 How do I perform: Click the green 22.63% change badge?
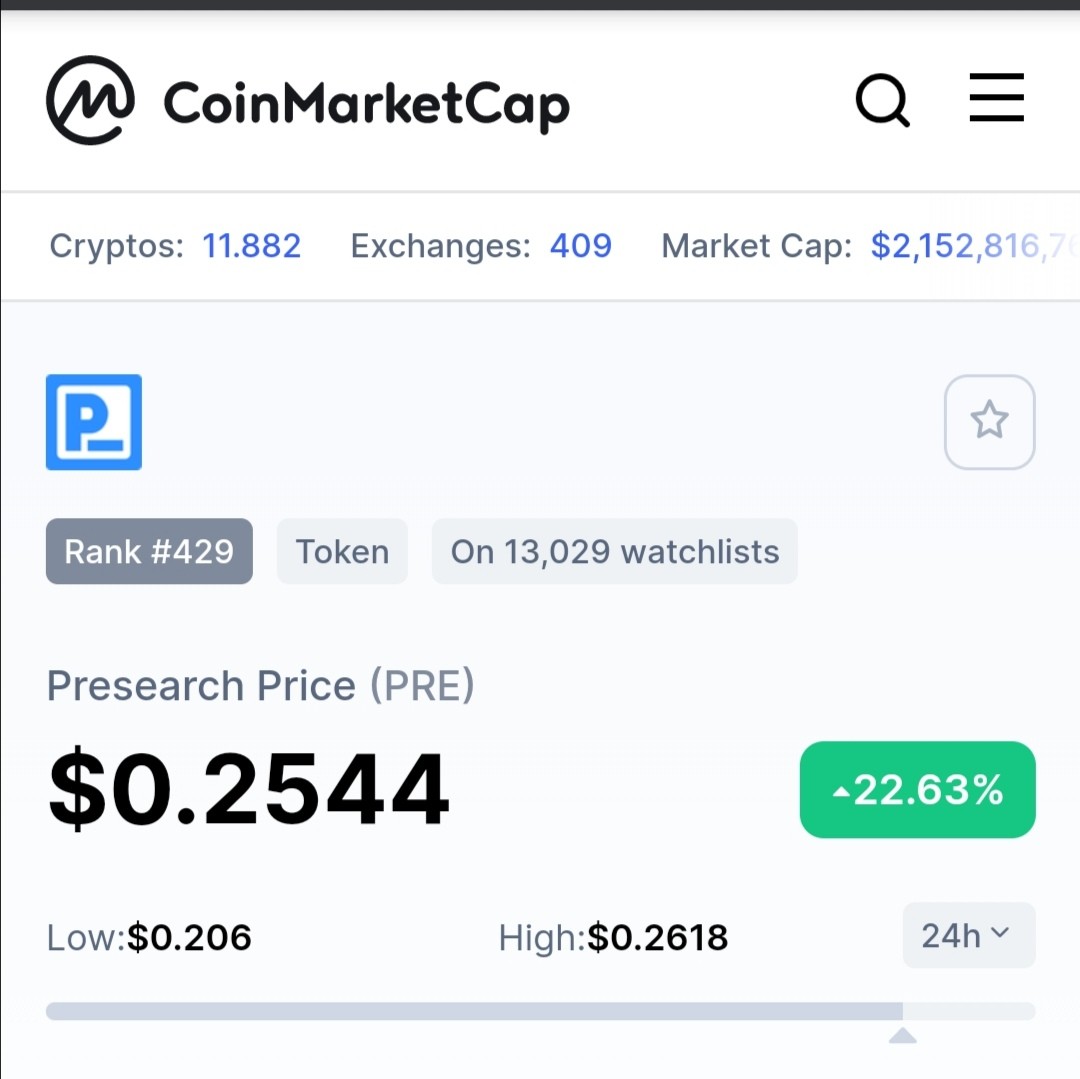[x=917, y=790]
